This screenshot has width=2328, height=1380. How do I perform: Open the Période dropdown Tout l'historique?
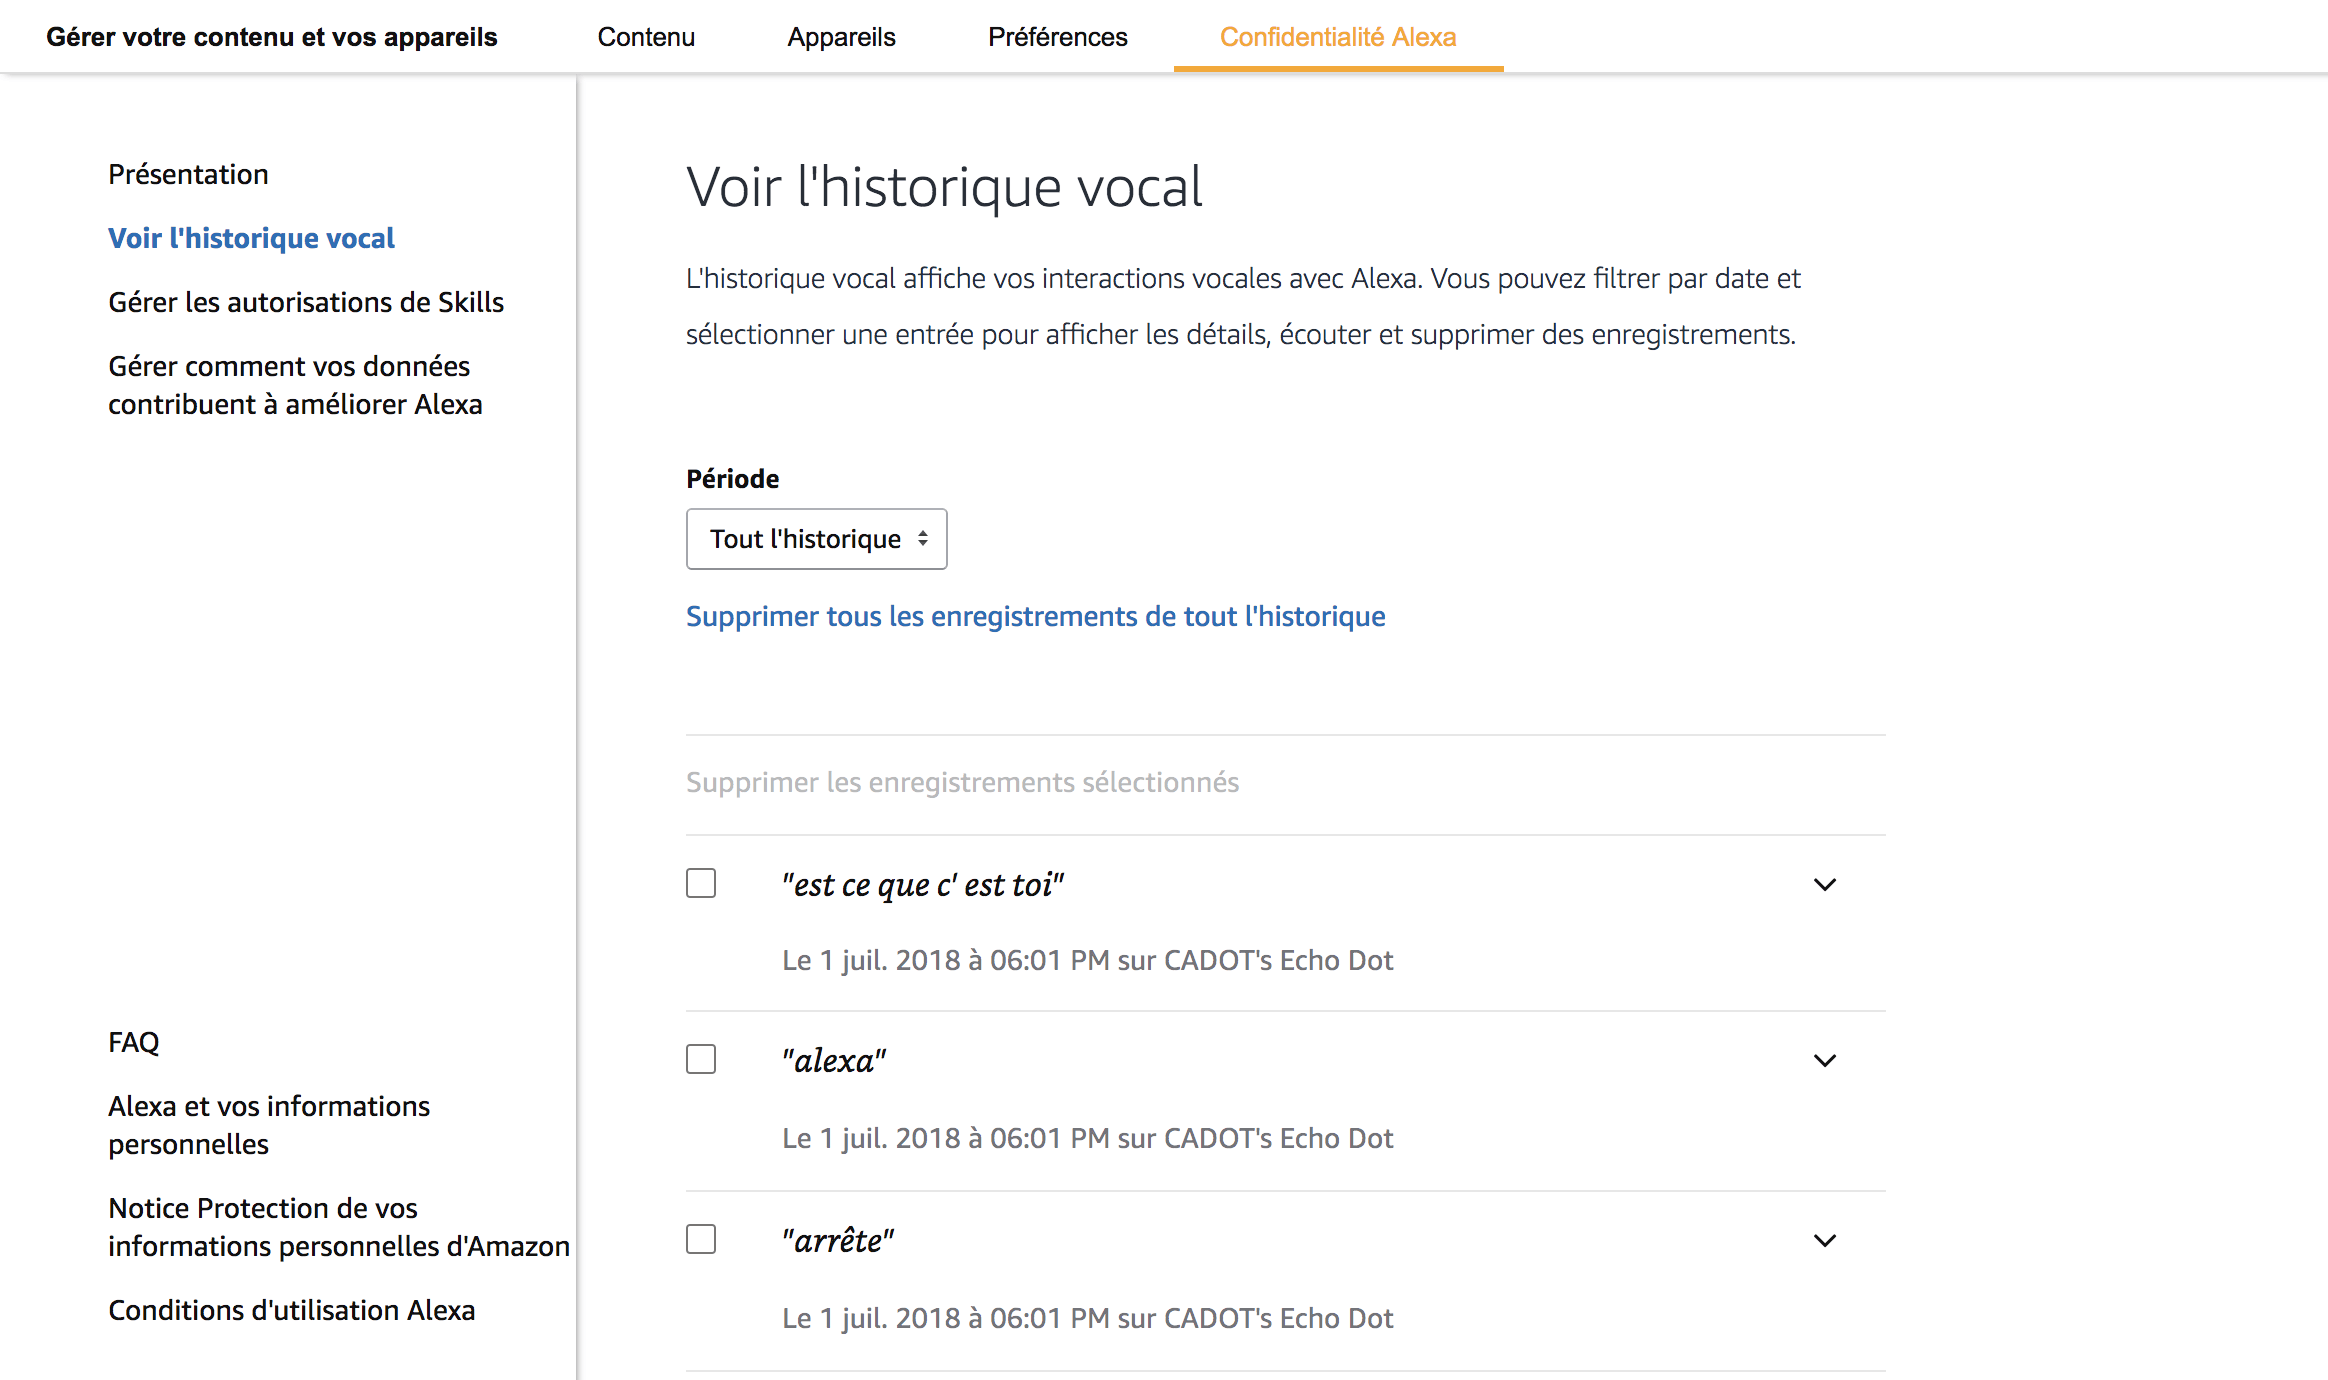[x=816, y=539]
